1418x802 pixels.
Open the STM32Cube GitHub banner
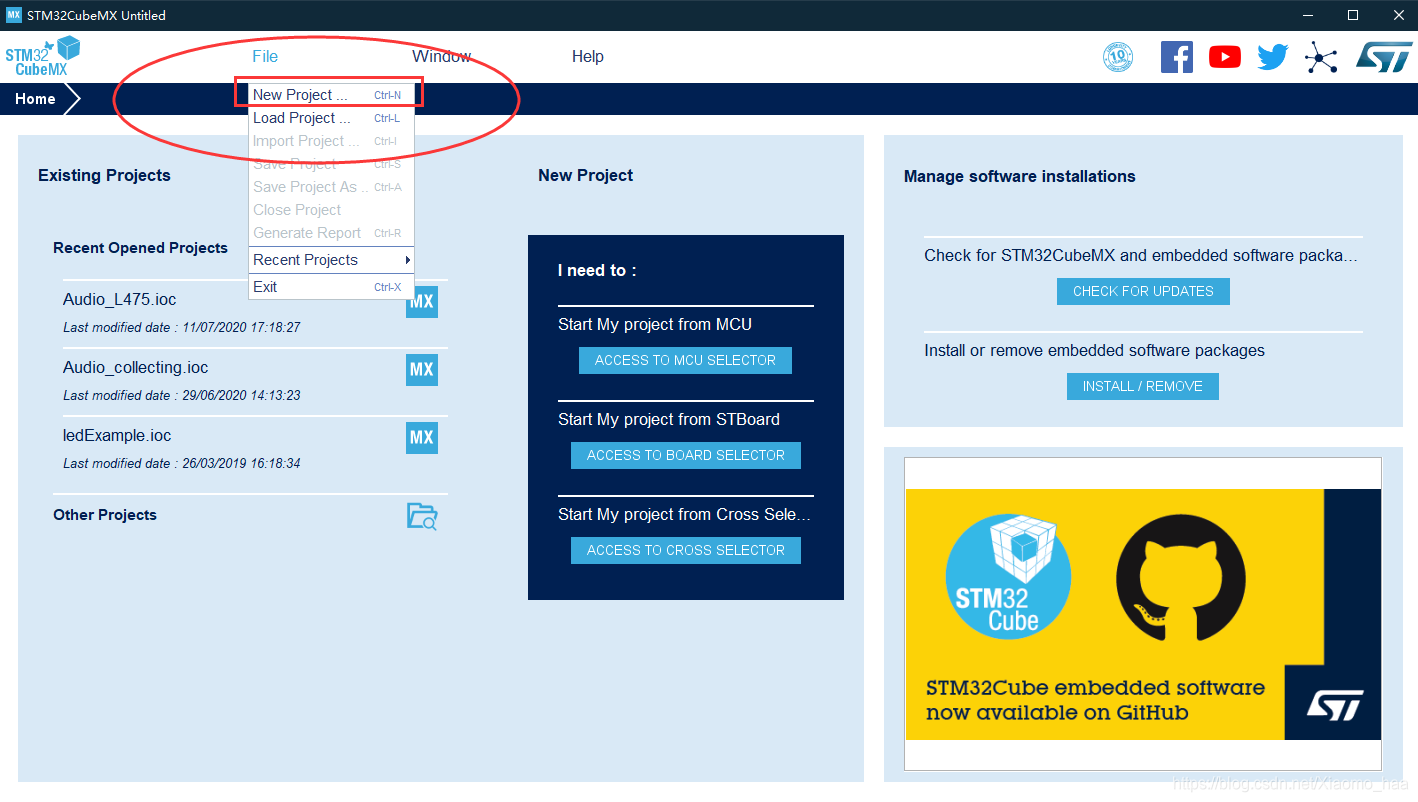1143,615
